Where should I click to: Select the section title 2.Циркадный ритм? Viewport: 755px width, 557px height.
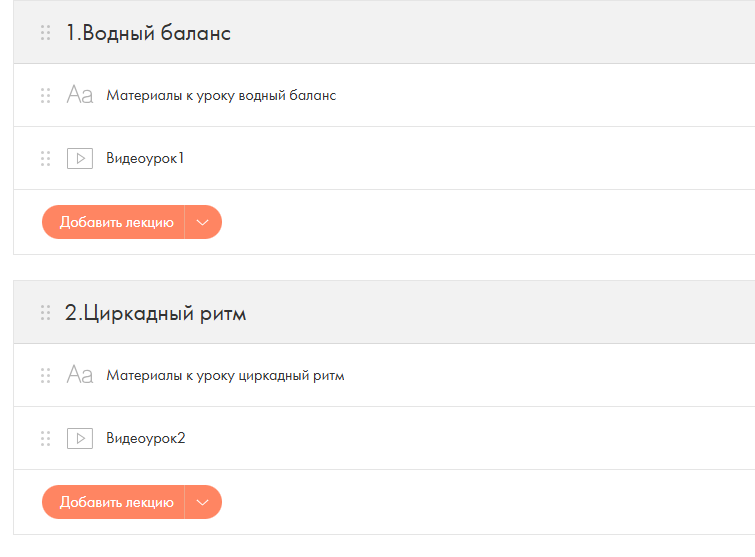(x=156, y=313)
